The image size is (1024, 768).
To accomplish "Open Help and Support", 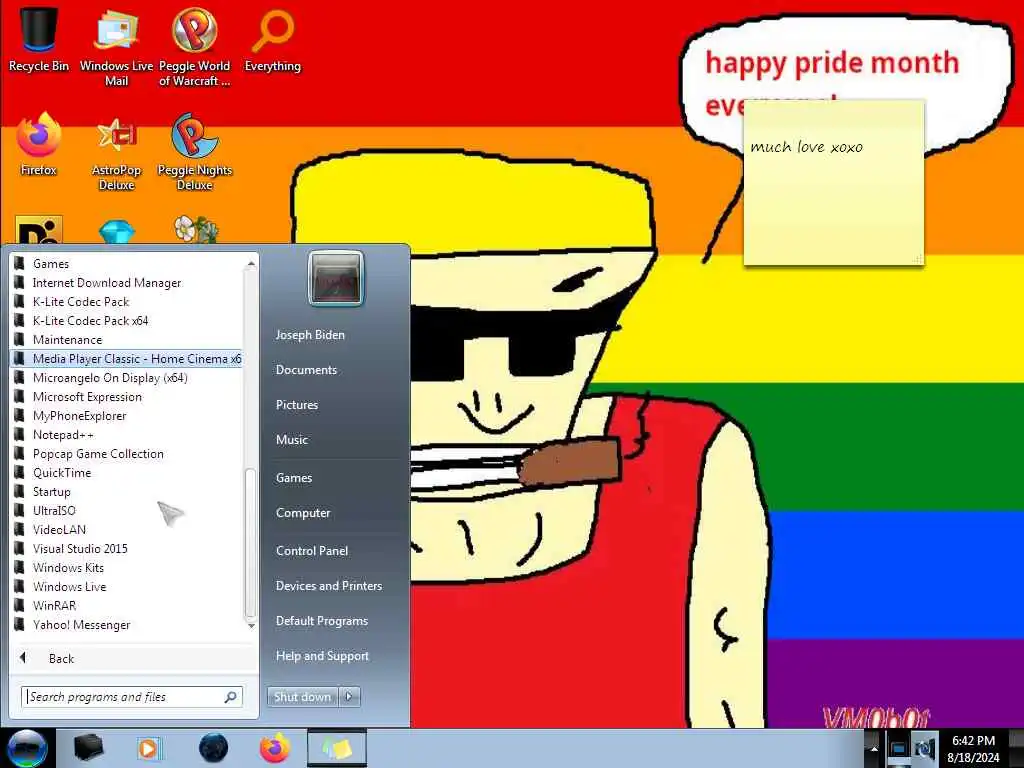I will coord(322,656).
